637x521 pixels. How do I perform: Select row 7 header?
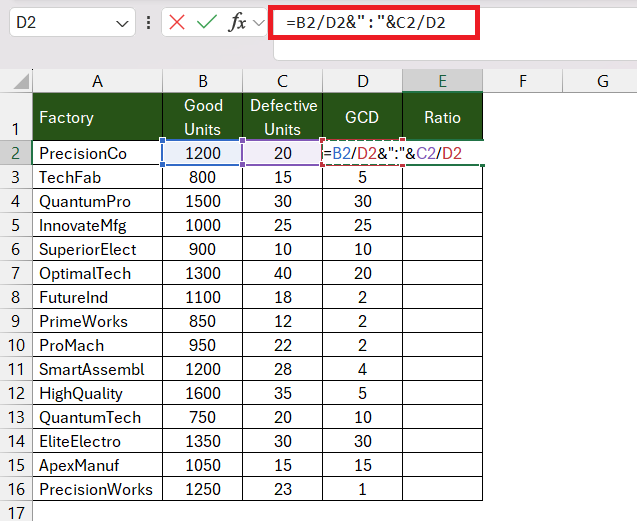(x=16, y=273)
